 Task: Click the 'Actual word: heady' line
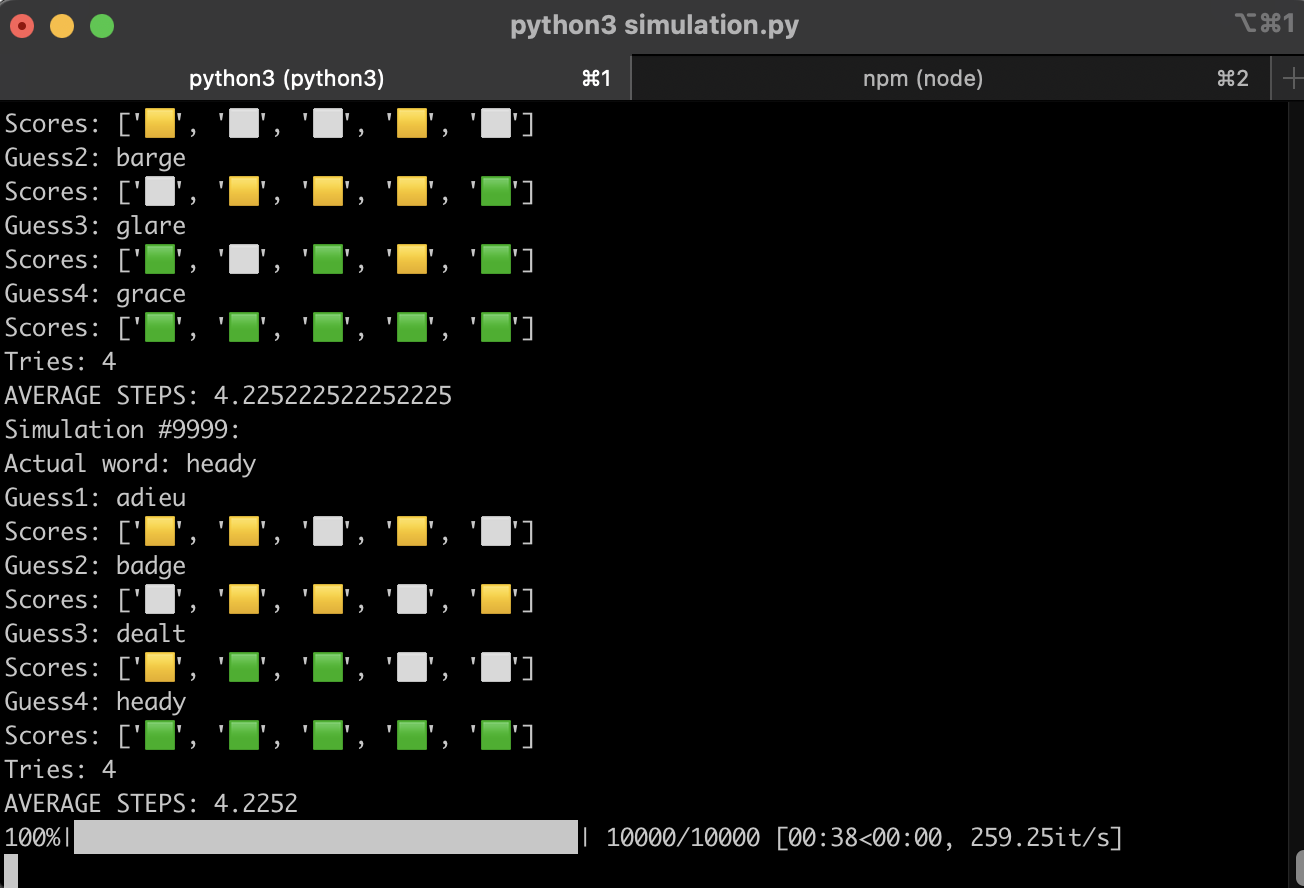point(130,464)
